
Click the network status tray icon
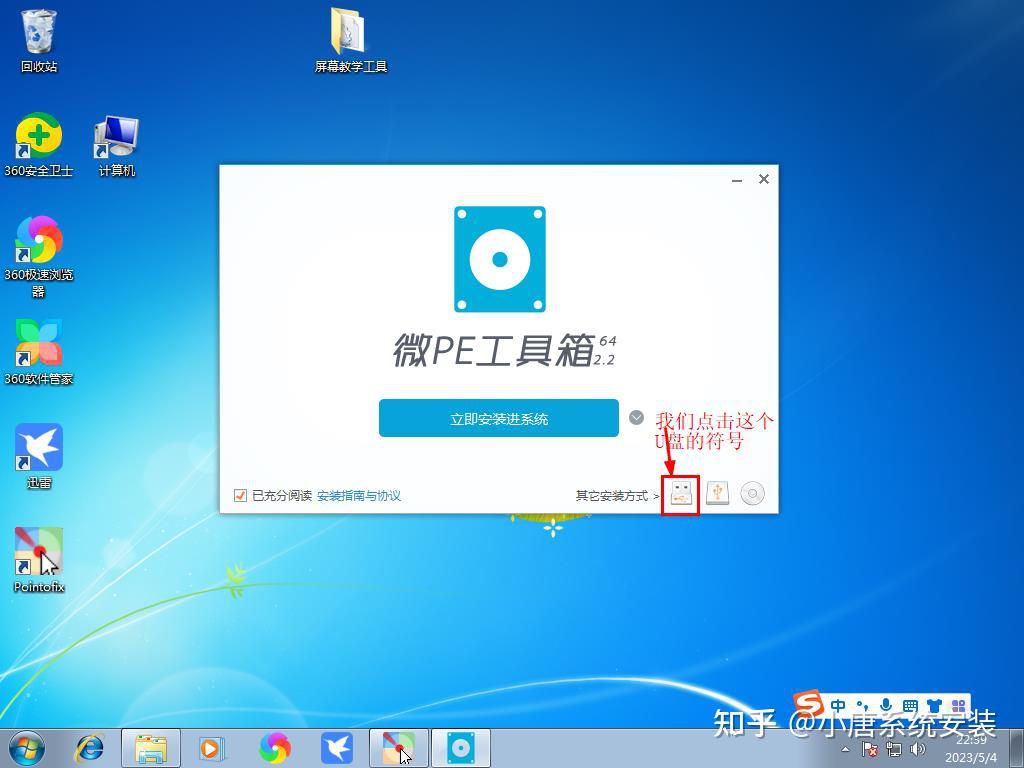point(894,750)
